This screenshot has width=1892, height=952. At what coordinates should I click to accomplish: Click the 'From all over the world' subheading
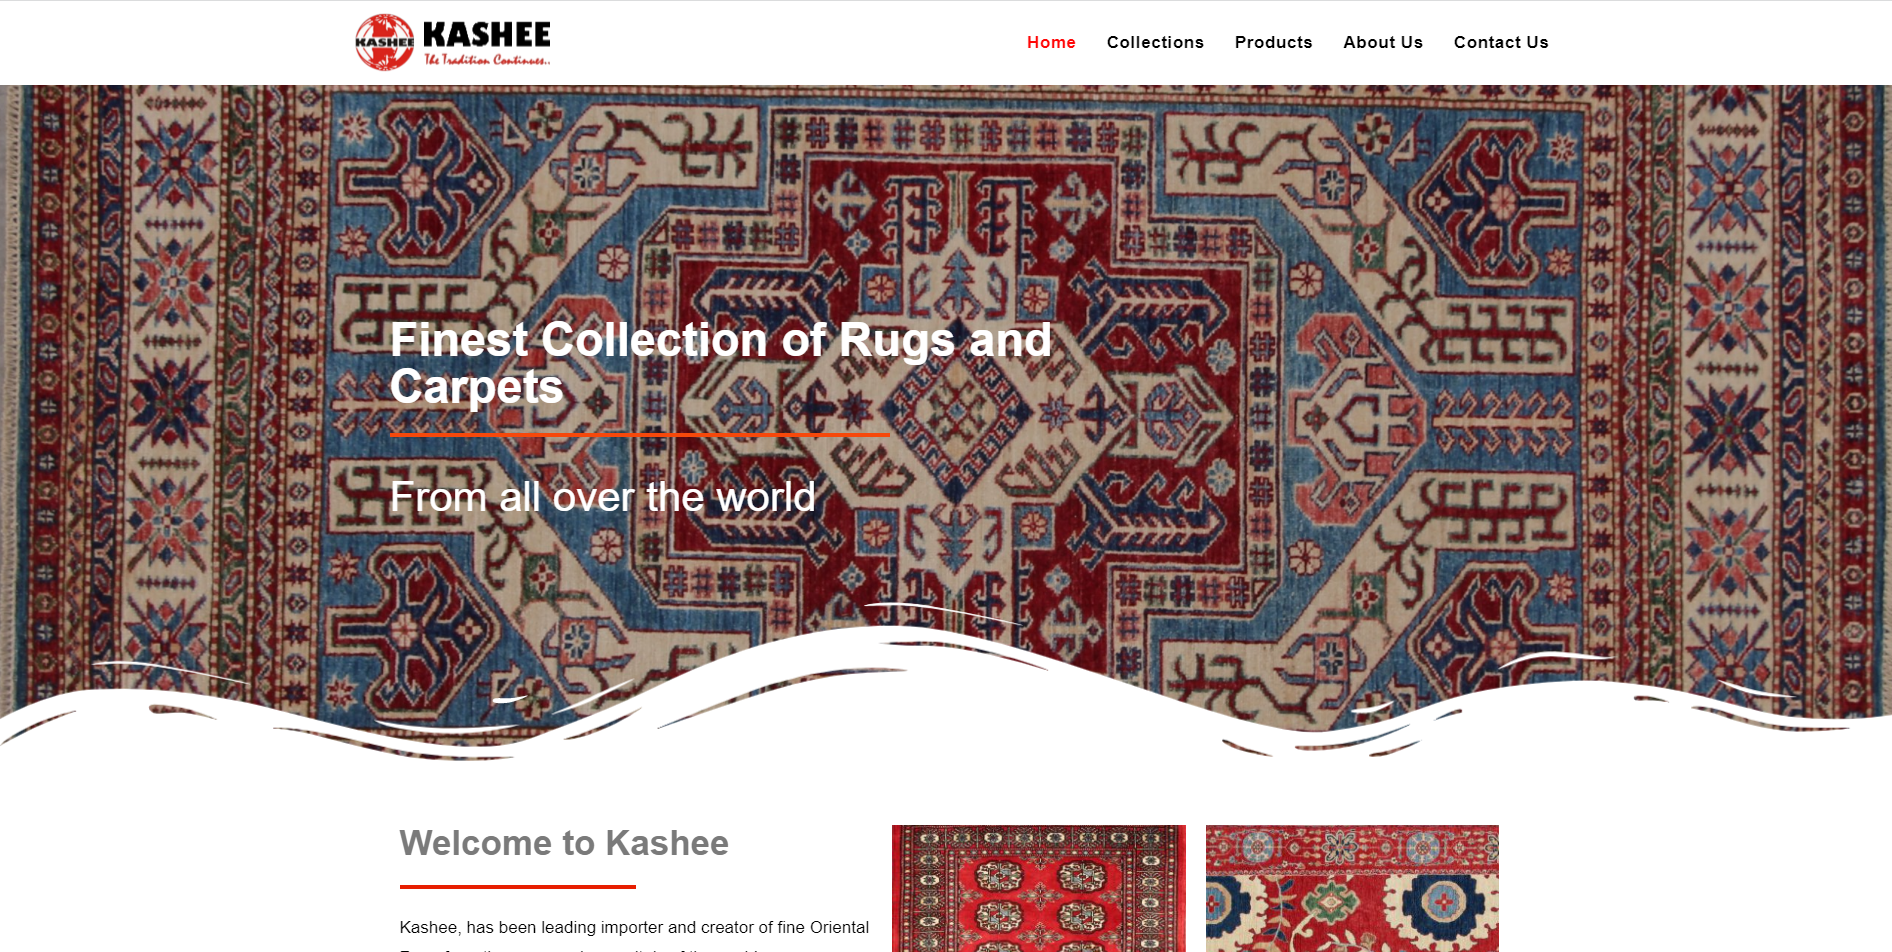(x=603, y=497)
